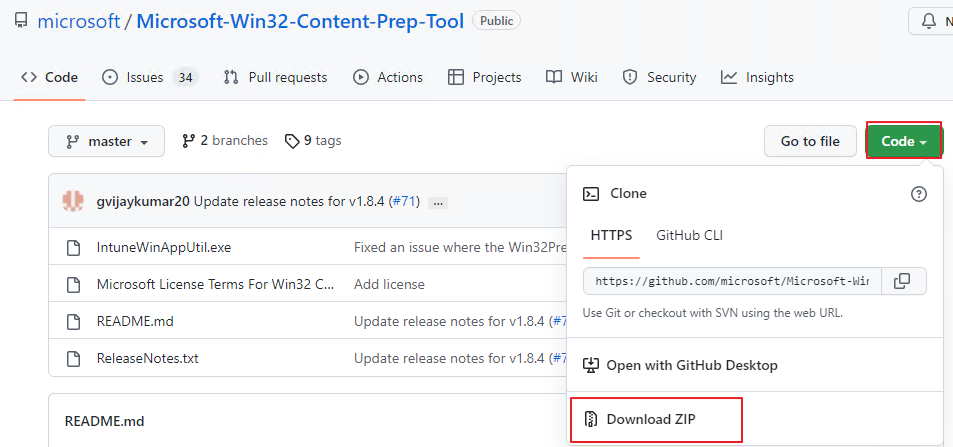Click the Wiki book icon
Image resolution: width=953 pixels, height=447 pixels.
point(554,77)
